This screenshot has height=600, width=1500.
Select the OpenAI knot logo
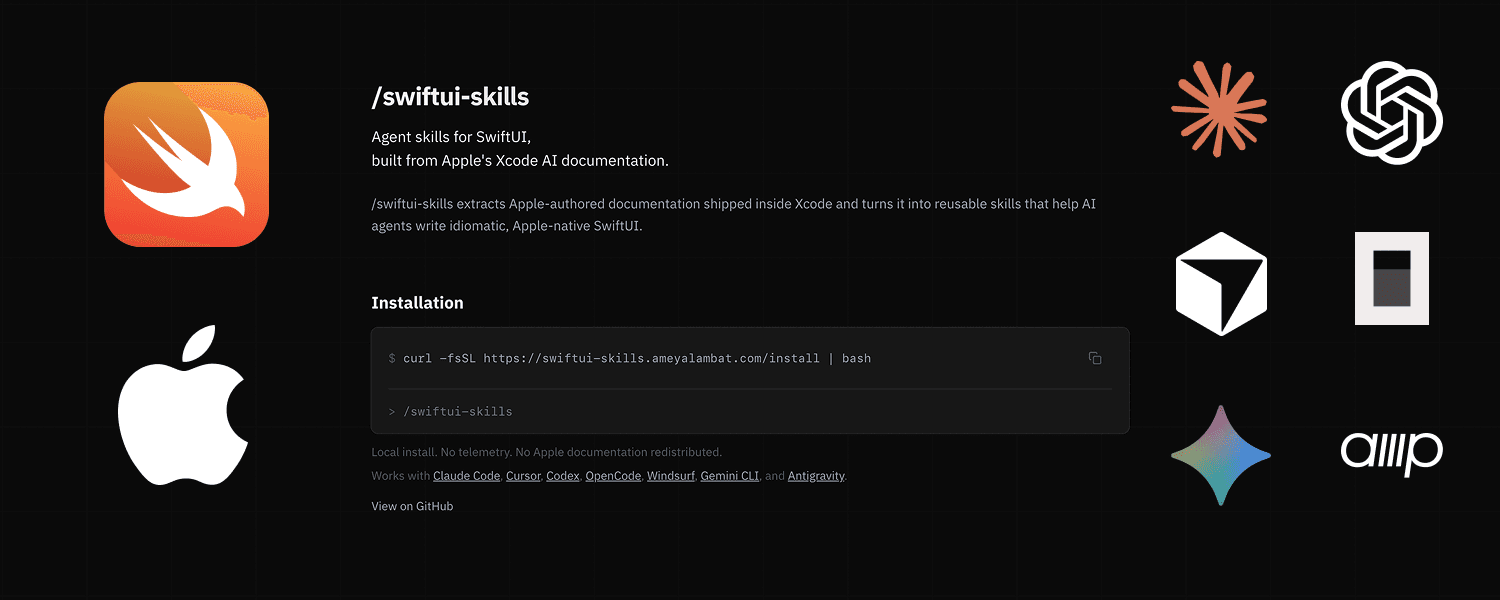[1391, 114]
